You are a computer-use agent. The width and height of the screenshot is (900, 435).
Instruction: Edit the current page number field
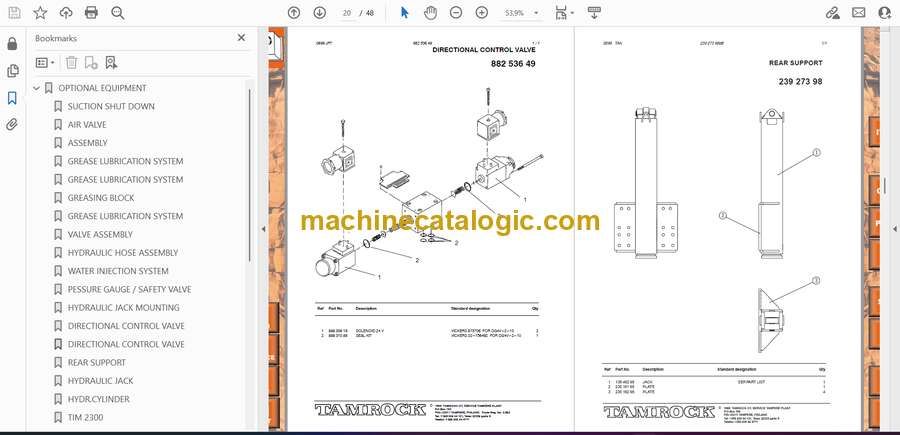point(346,13)
